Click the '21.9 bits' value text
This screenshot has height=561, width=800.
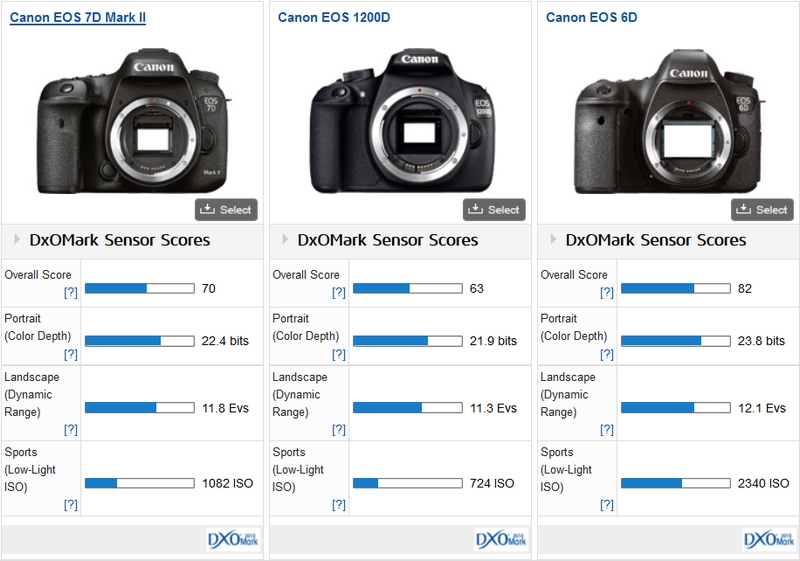493,341
